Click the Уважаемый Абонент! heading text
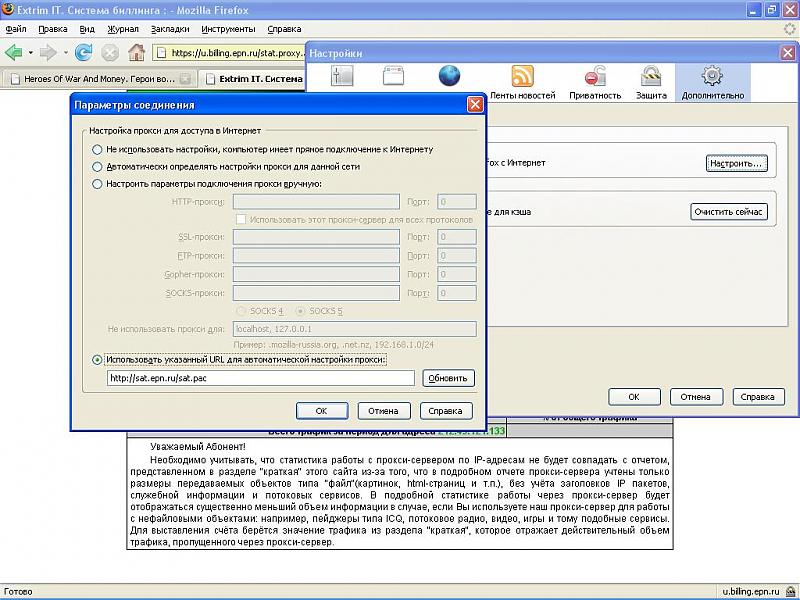 point(198,447)
